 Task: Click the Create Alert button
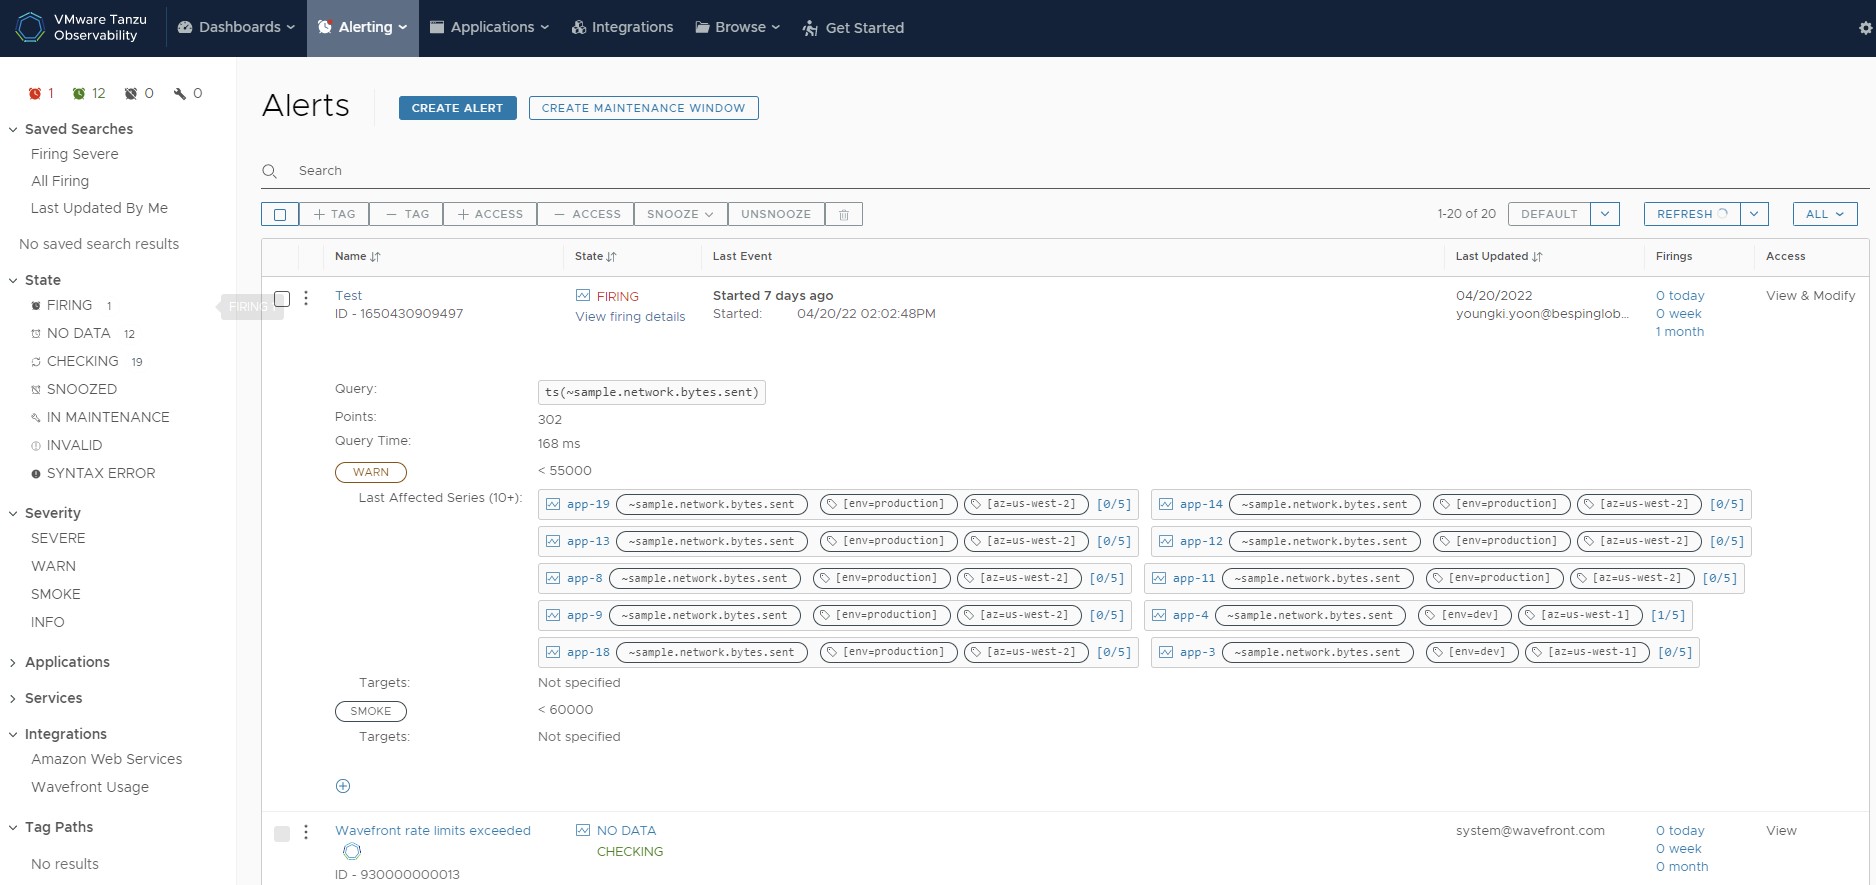coord(457,108)
